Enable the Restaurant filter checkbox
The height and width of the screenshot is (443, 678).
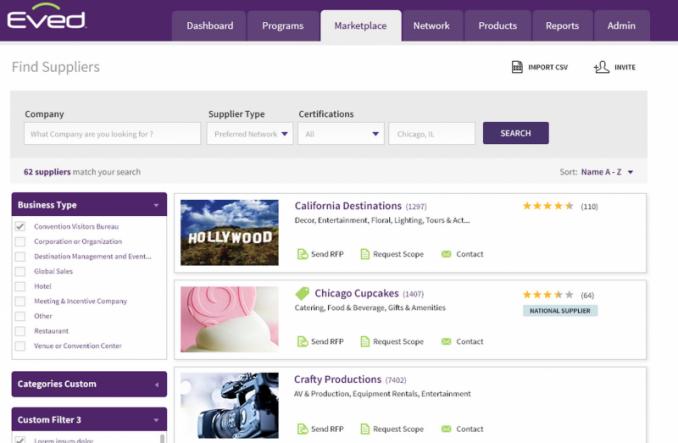pyautogui.click(x=20, y=331)
